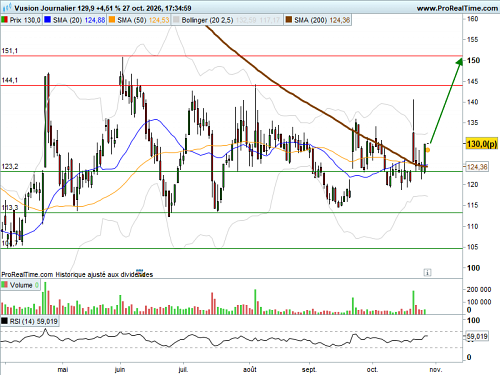Click the Volume legend color swatch

[x=5, y=285]
